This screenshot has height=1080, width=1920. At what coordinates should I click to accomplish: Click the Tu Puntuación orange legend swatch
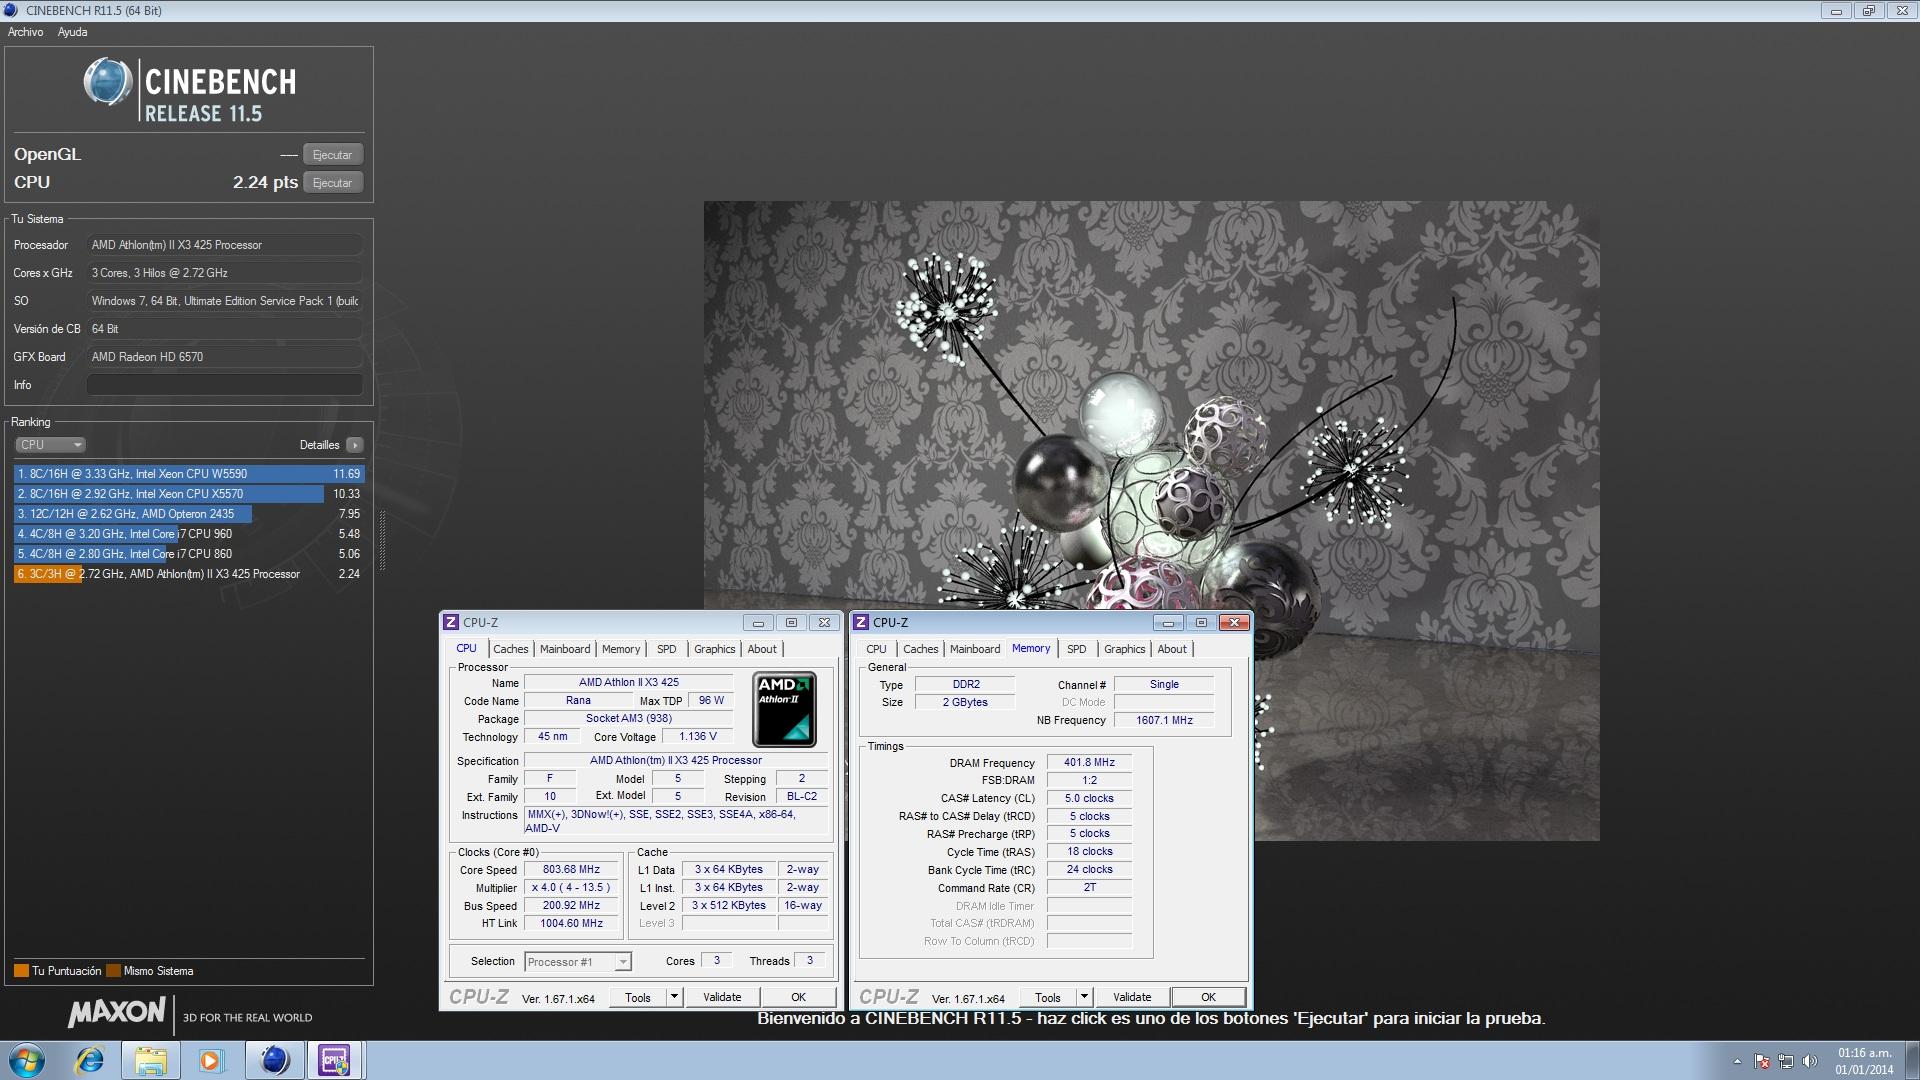21,971
